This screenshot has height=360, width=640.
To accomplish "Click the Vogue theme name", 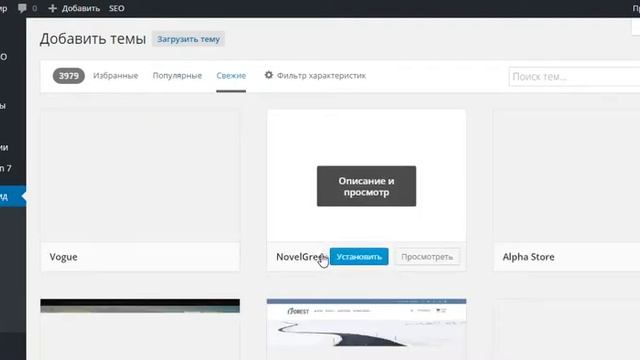I will coord(64,257).
